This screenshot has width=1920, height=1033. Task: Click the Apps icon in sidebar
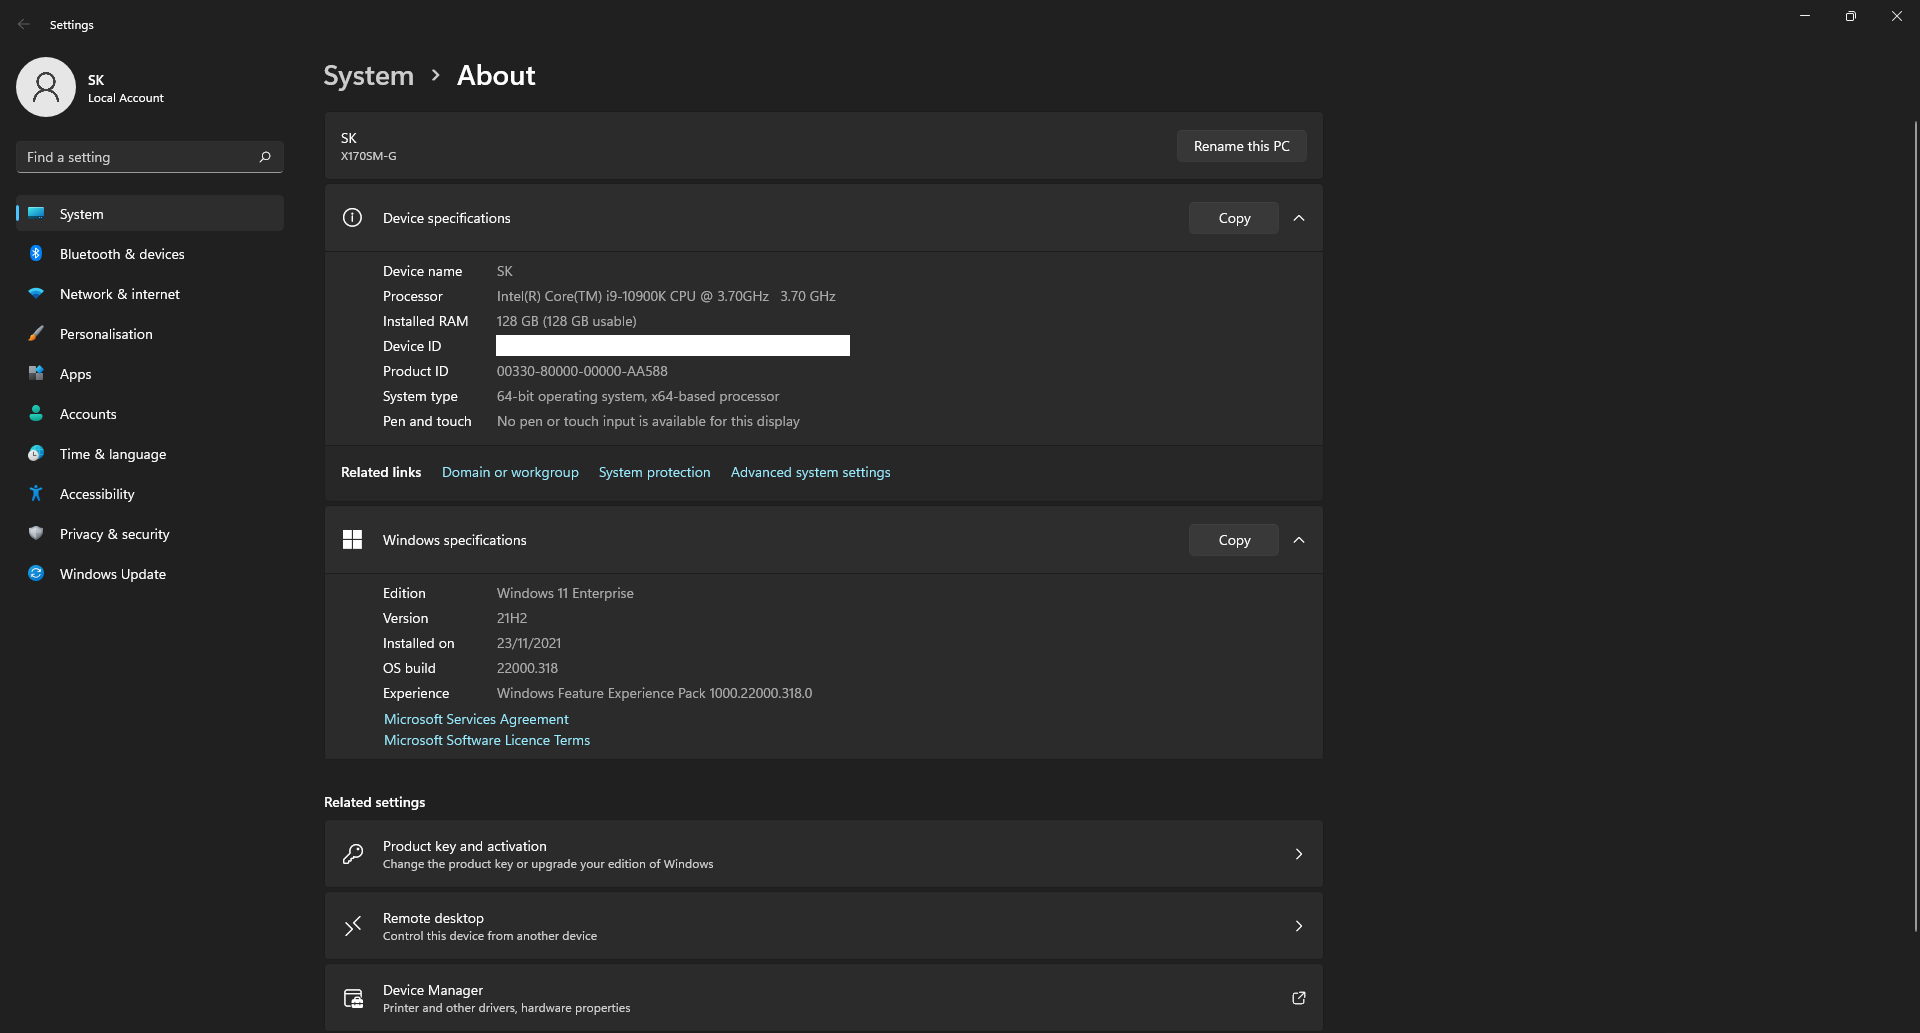36,373
